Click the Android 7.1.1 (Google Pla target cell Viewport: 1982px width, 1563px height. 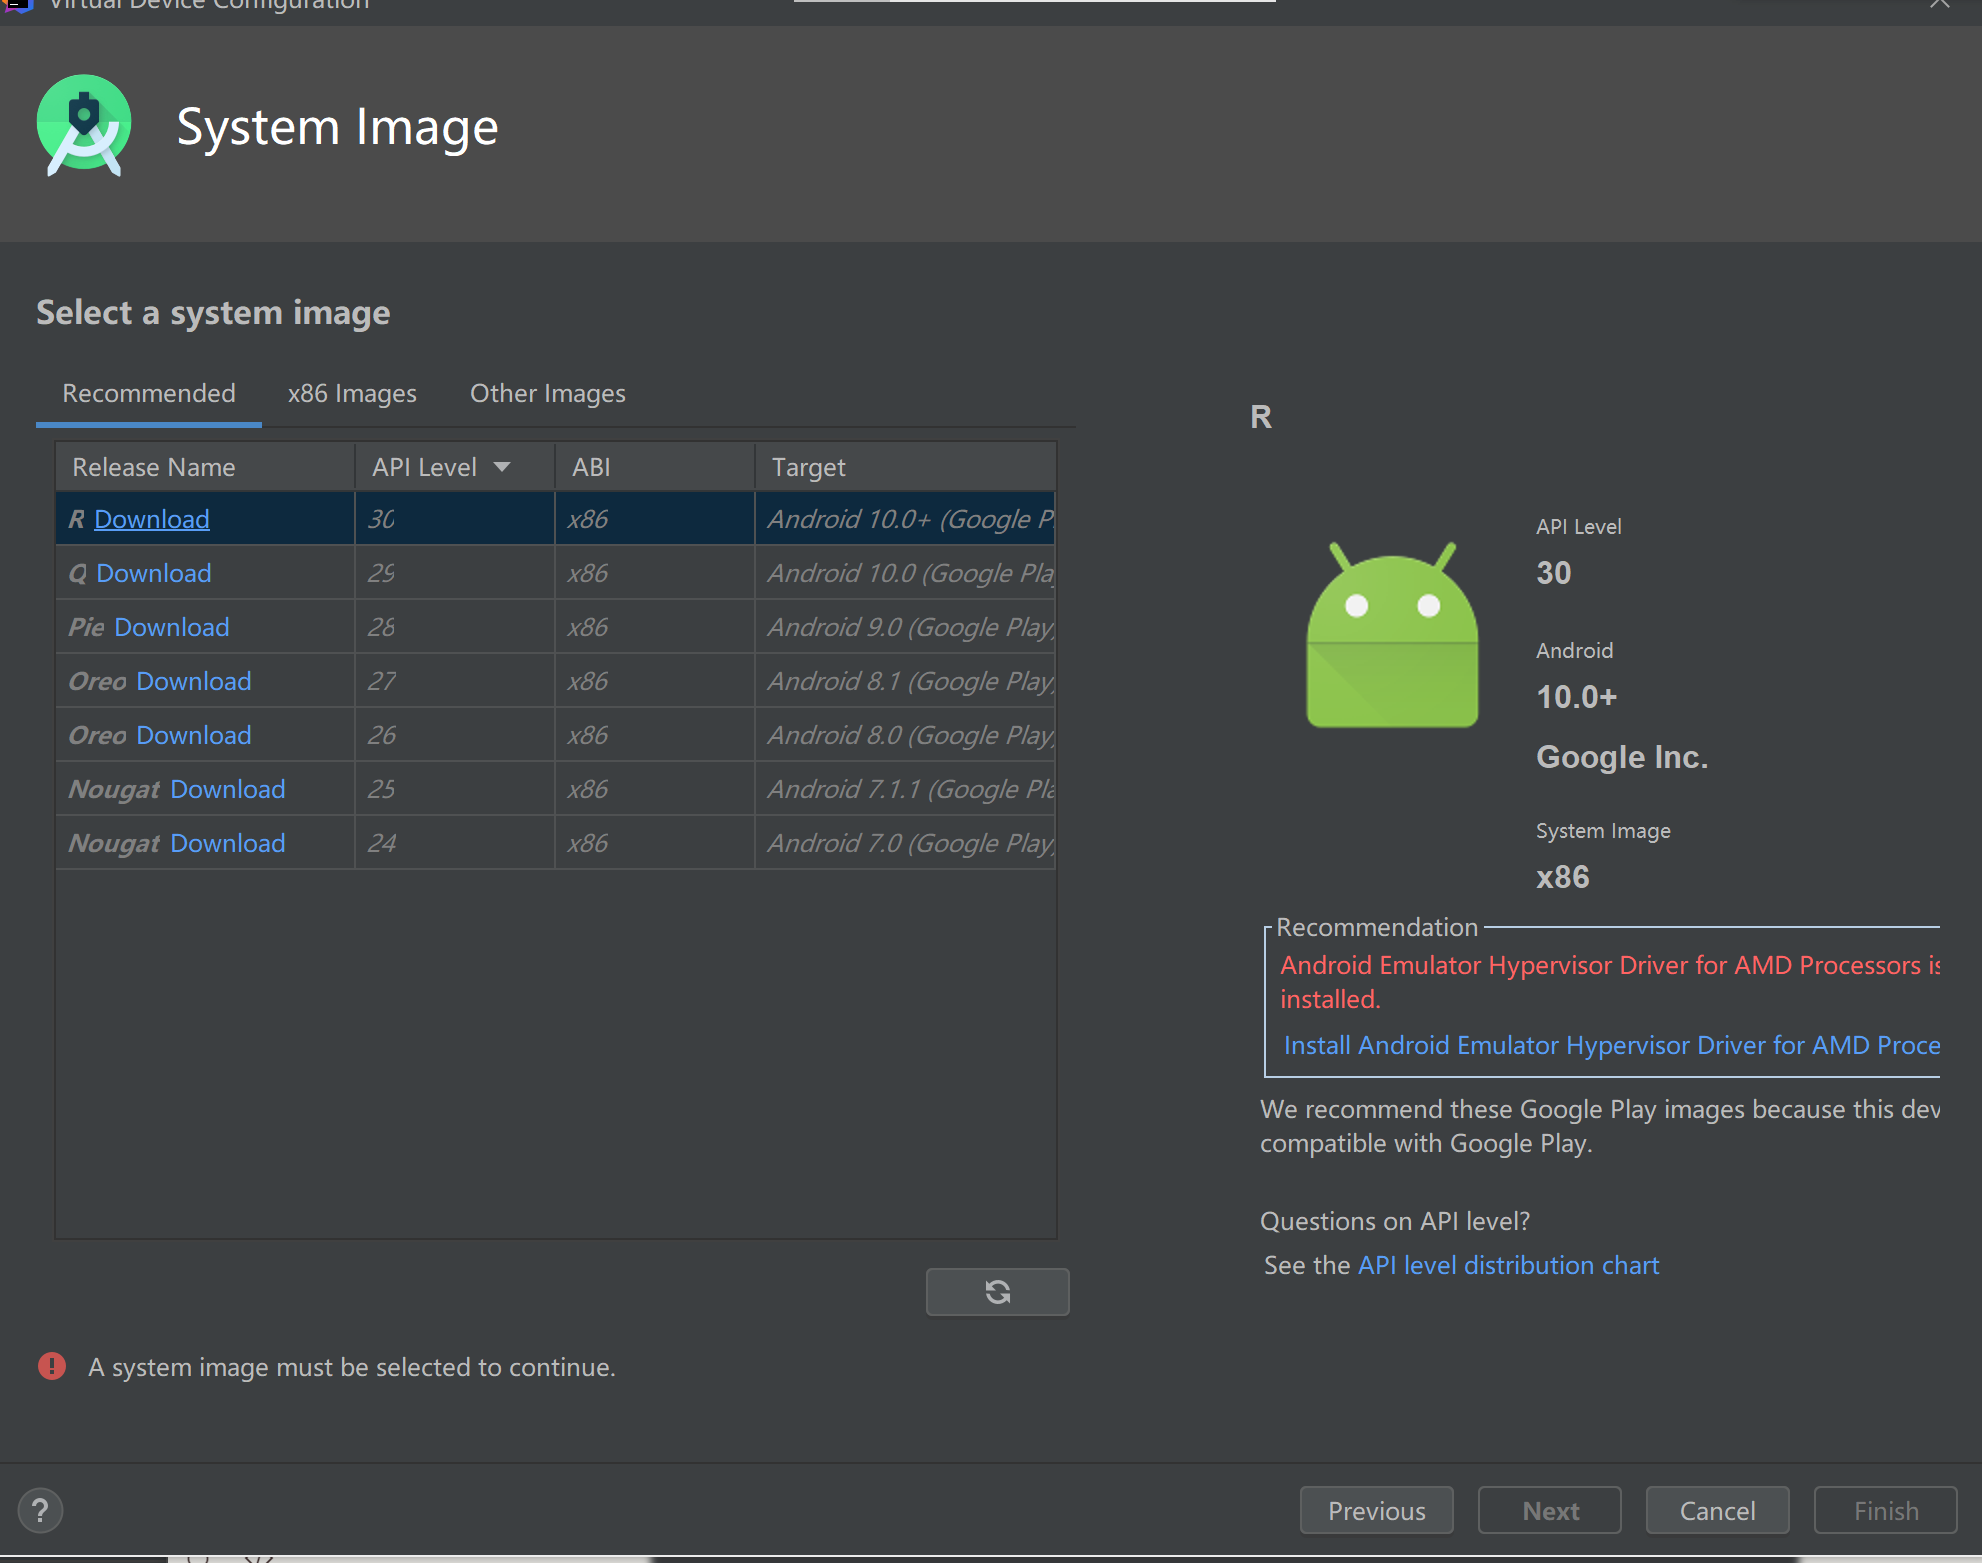click(x=905, y=789)
